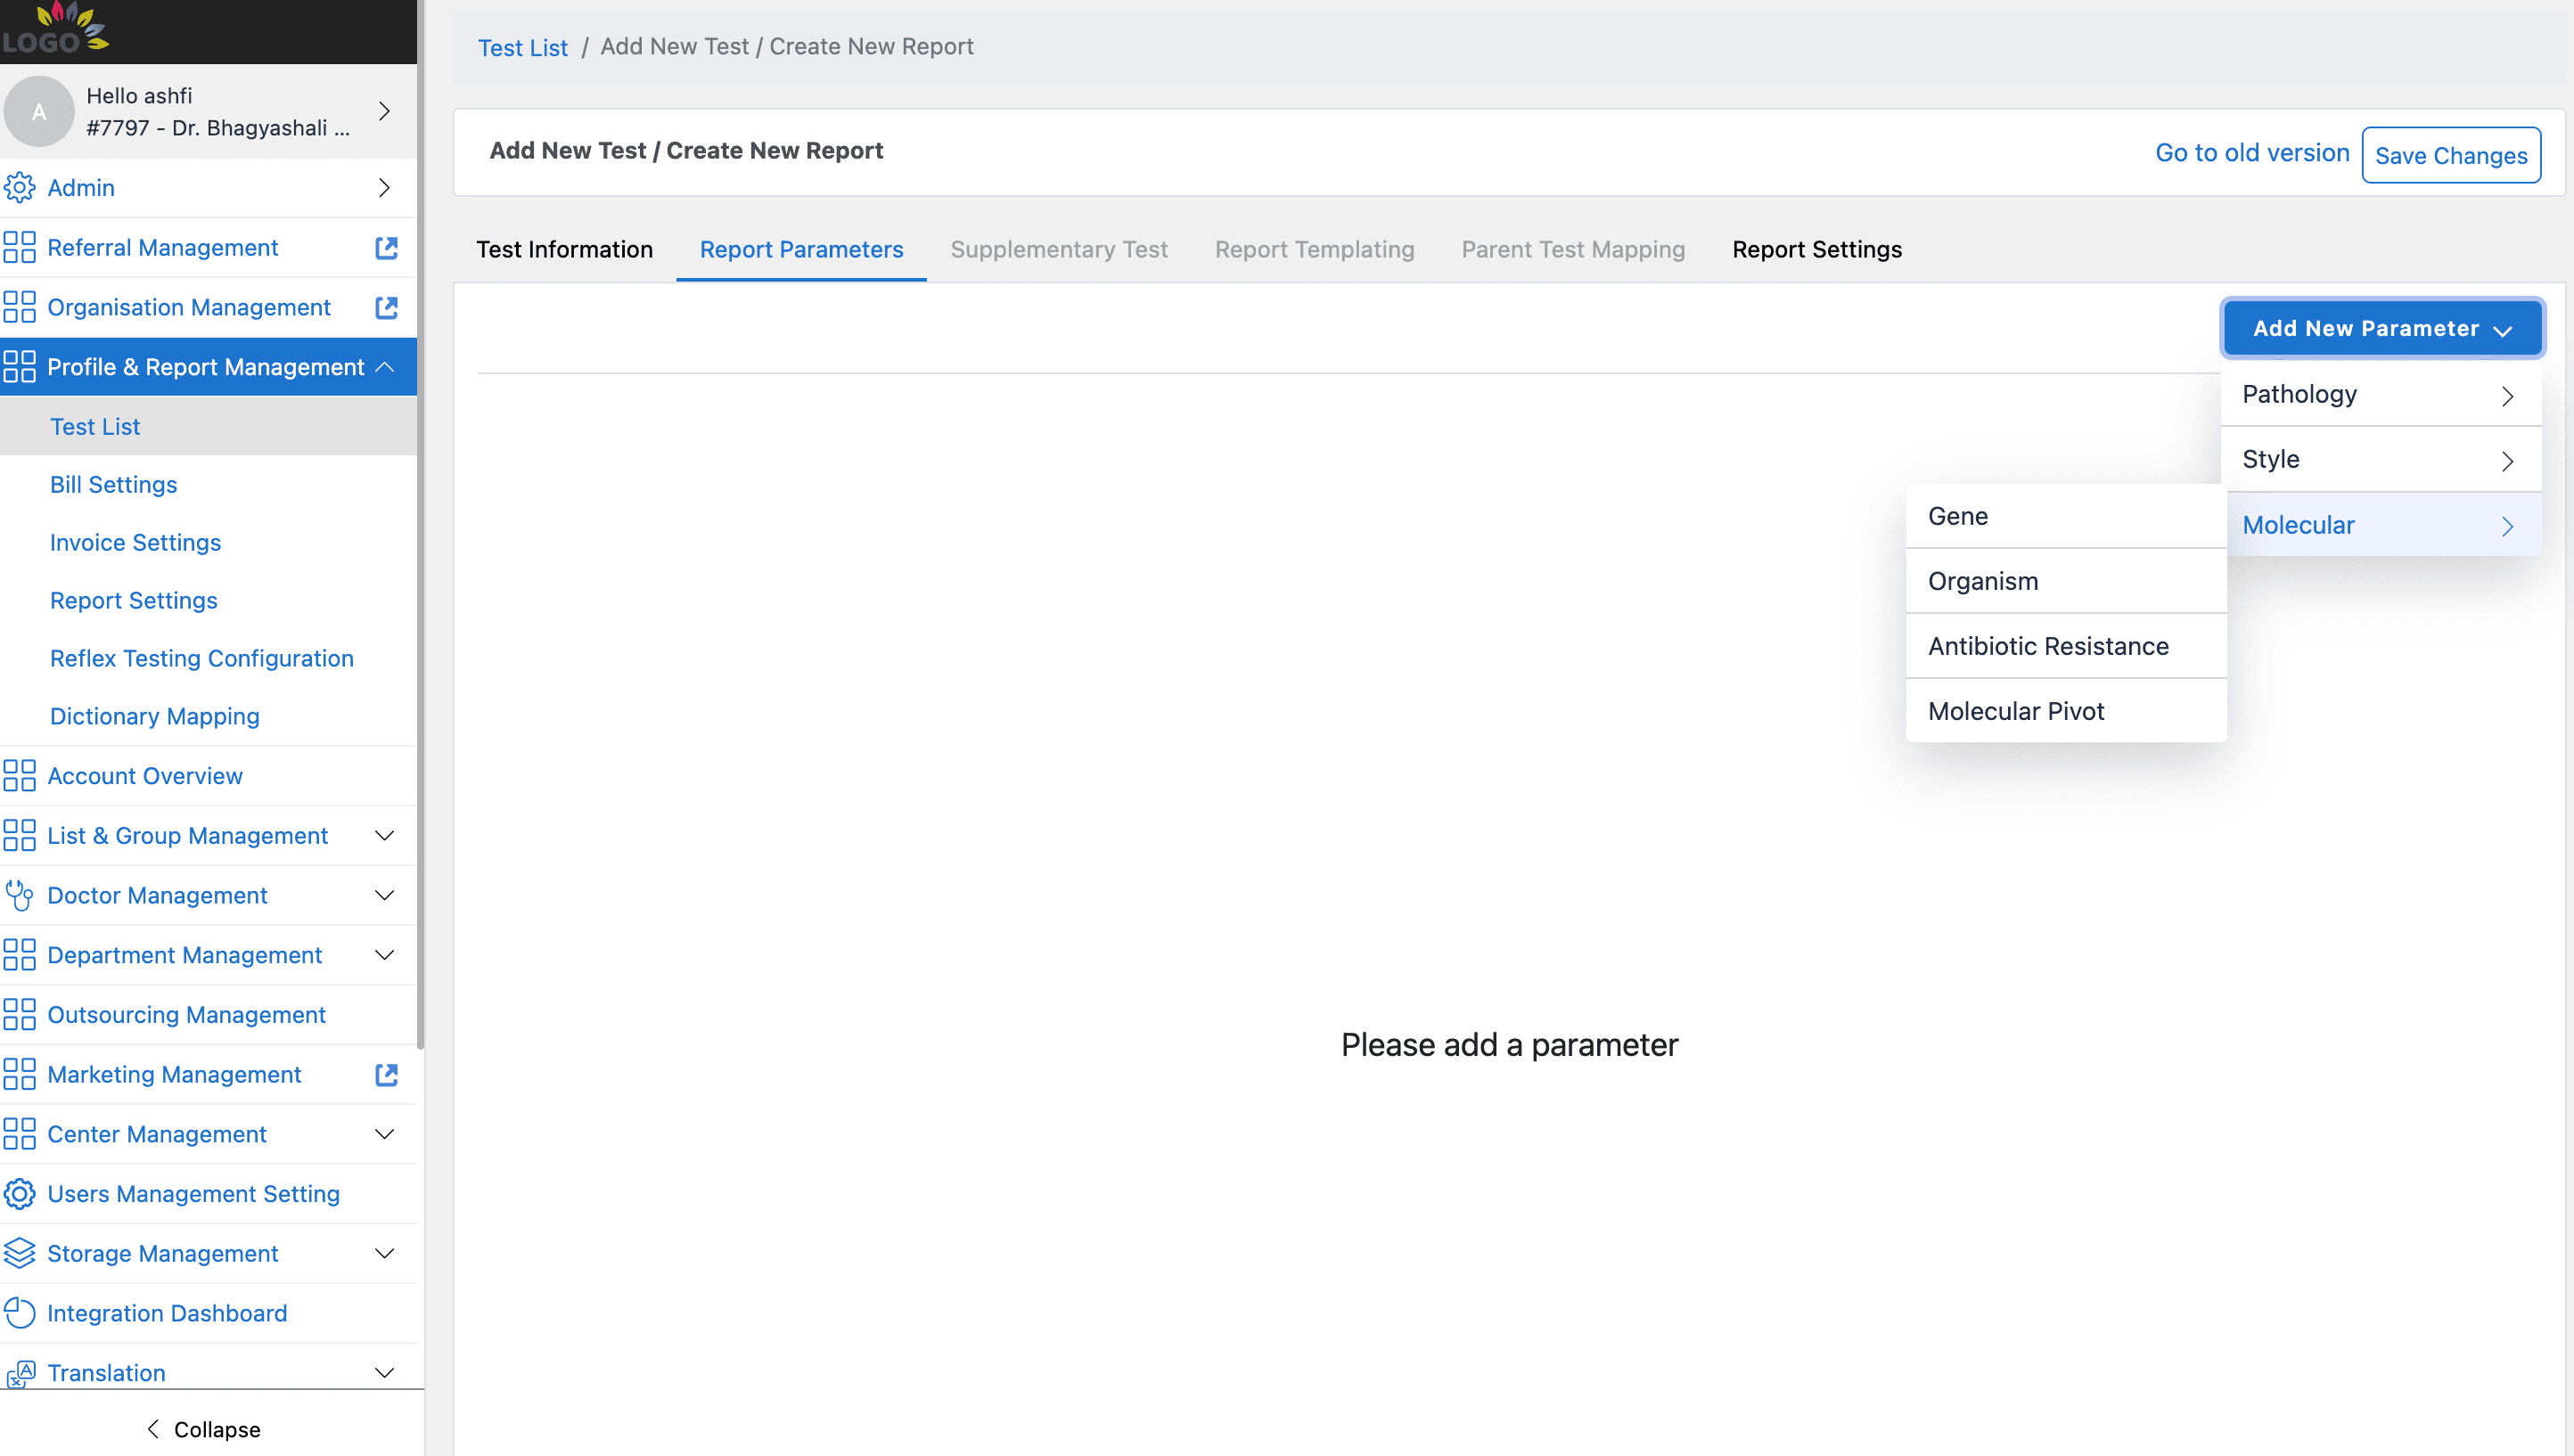Screen dimensions: 2574x1456
Task: Choose Molecular Pivot parameter option
Action: 2065,711
